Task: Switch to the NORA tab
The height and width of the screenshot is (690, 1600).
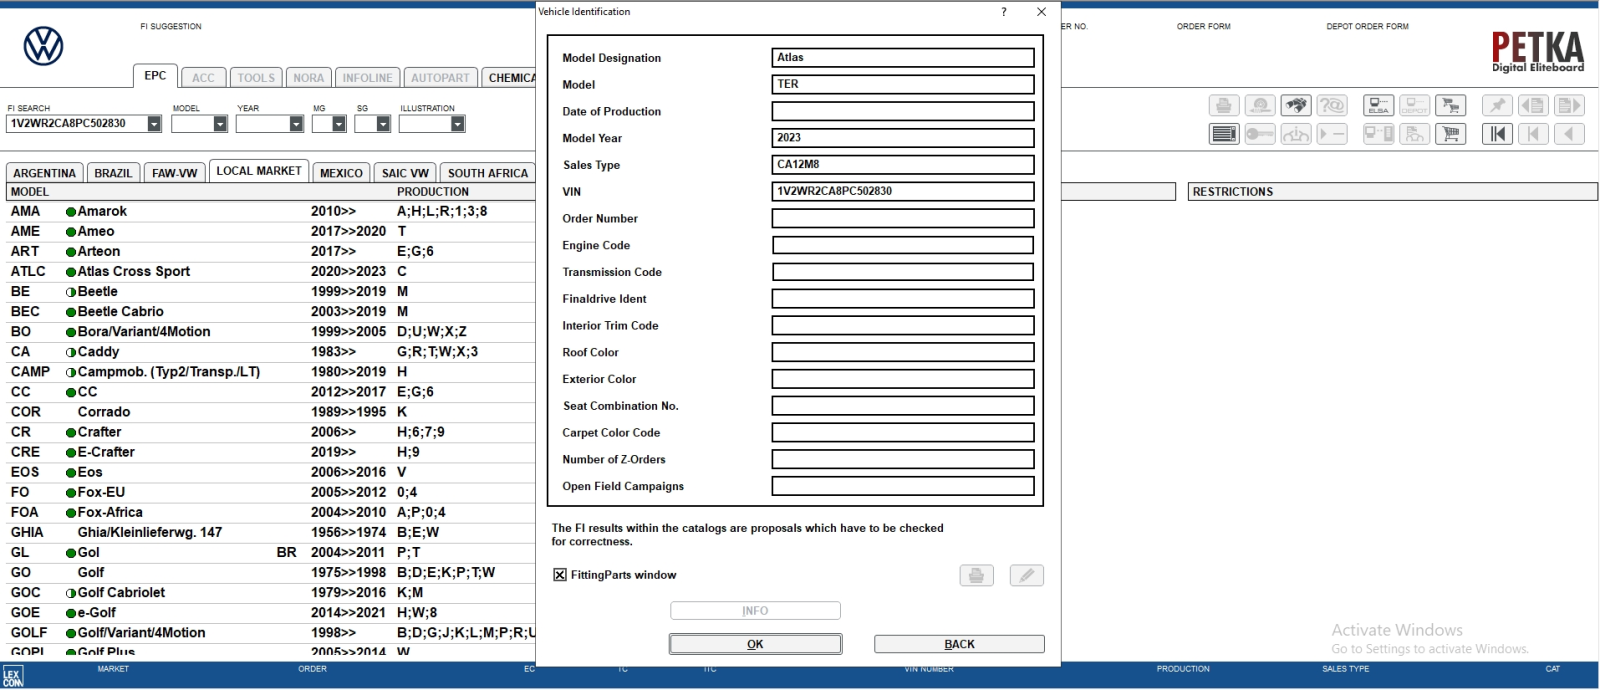Action: coord(309,78)
